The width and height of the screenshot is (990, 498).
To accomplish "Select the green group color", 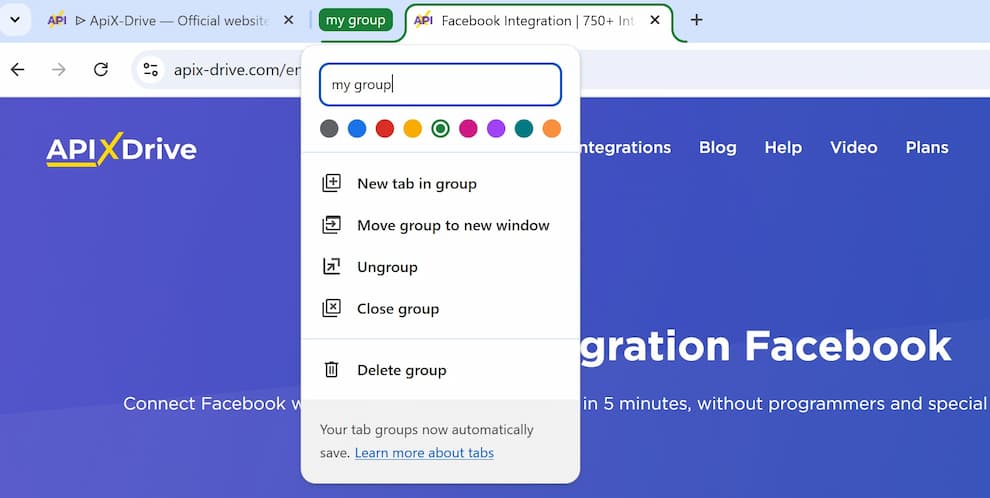I will point(440,129).
